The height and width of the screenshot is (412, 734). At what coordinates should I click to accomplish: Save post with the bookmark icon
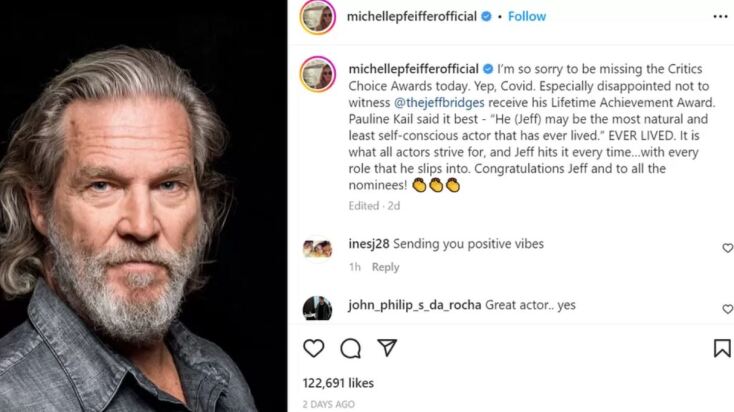[721, 348]
